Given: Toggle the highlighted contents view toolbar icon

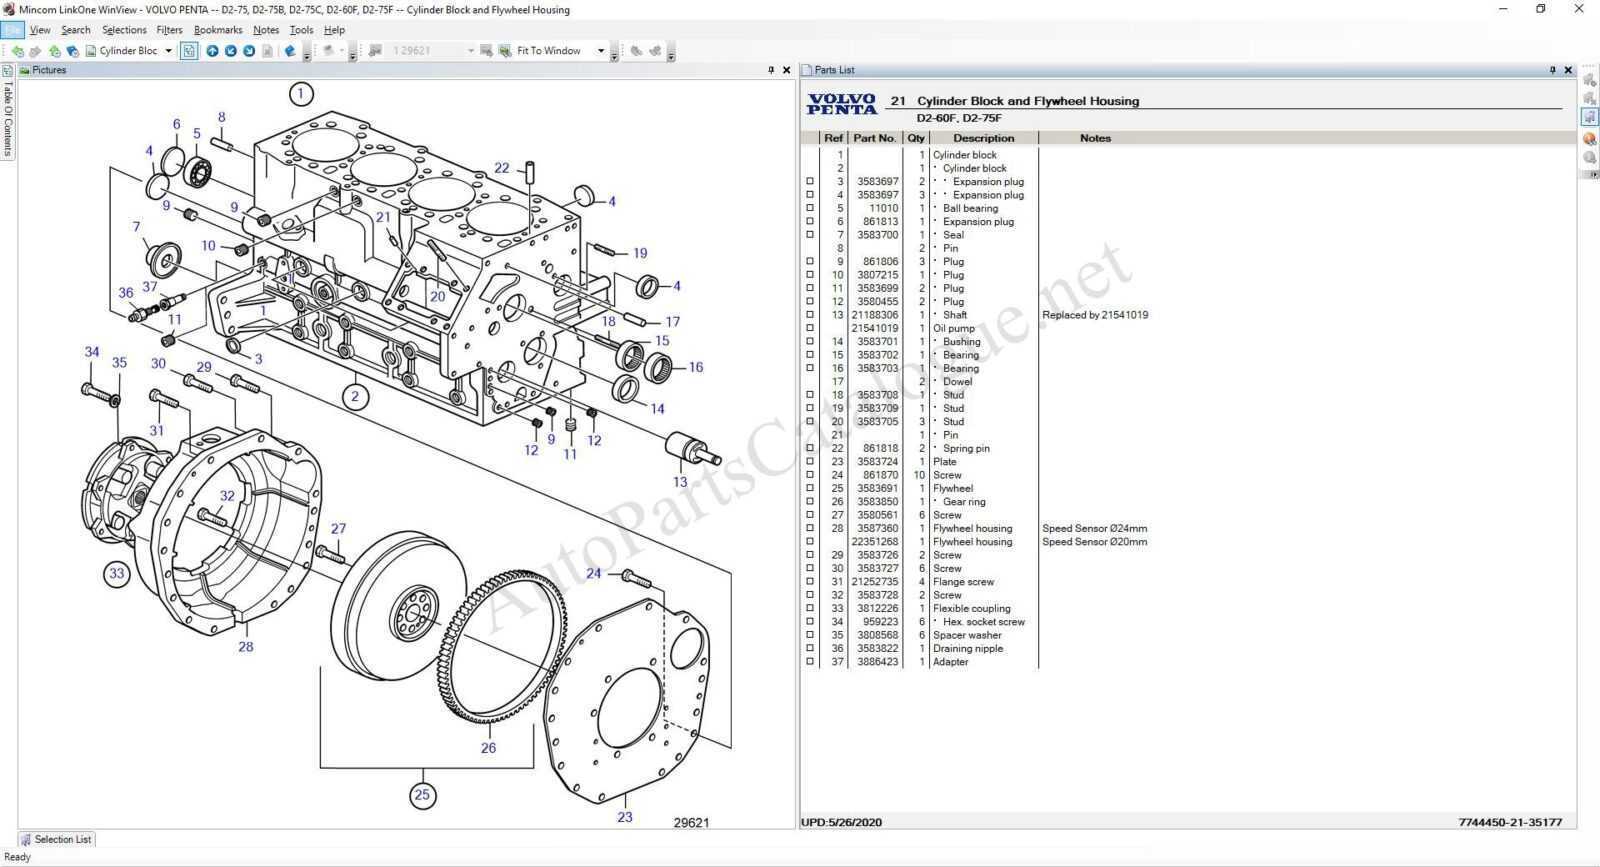Looking at the screenshot, I should point(189,51).
